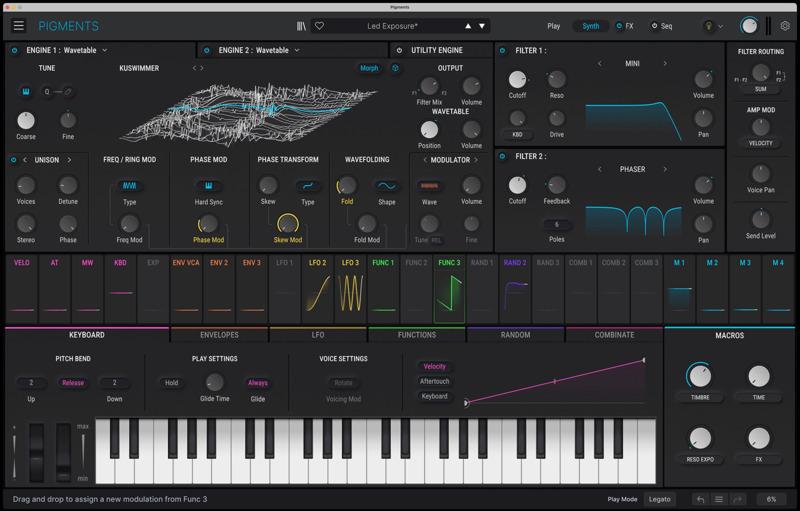Open the preset library browser icon
The height and width of the screenshot is (511, 800).
coord(301,26)
